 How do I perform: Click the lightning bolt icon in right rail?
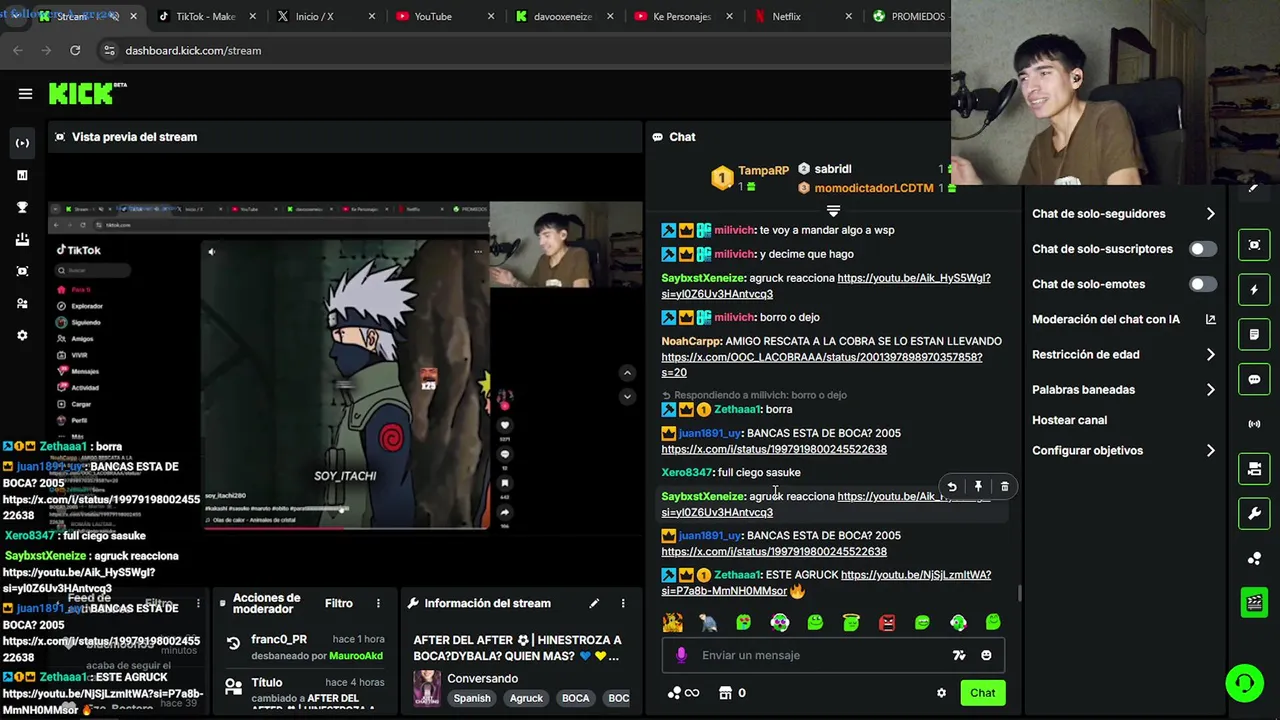point(1254,290)
